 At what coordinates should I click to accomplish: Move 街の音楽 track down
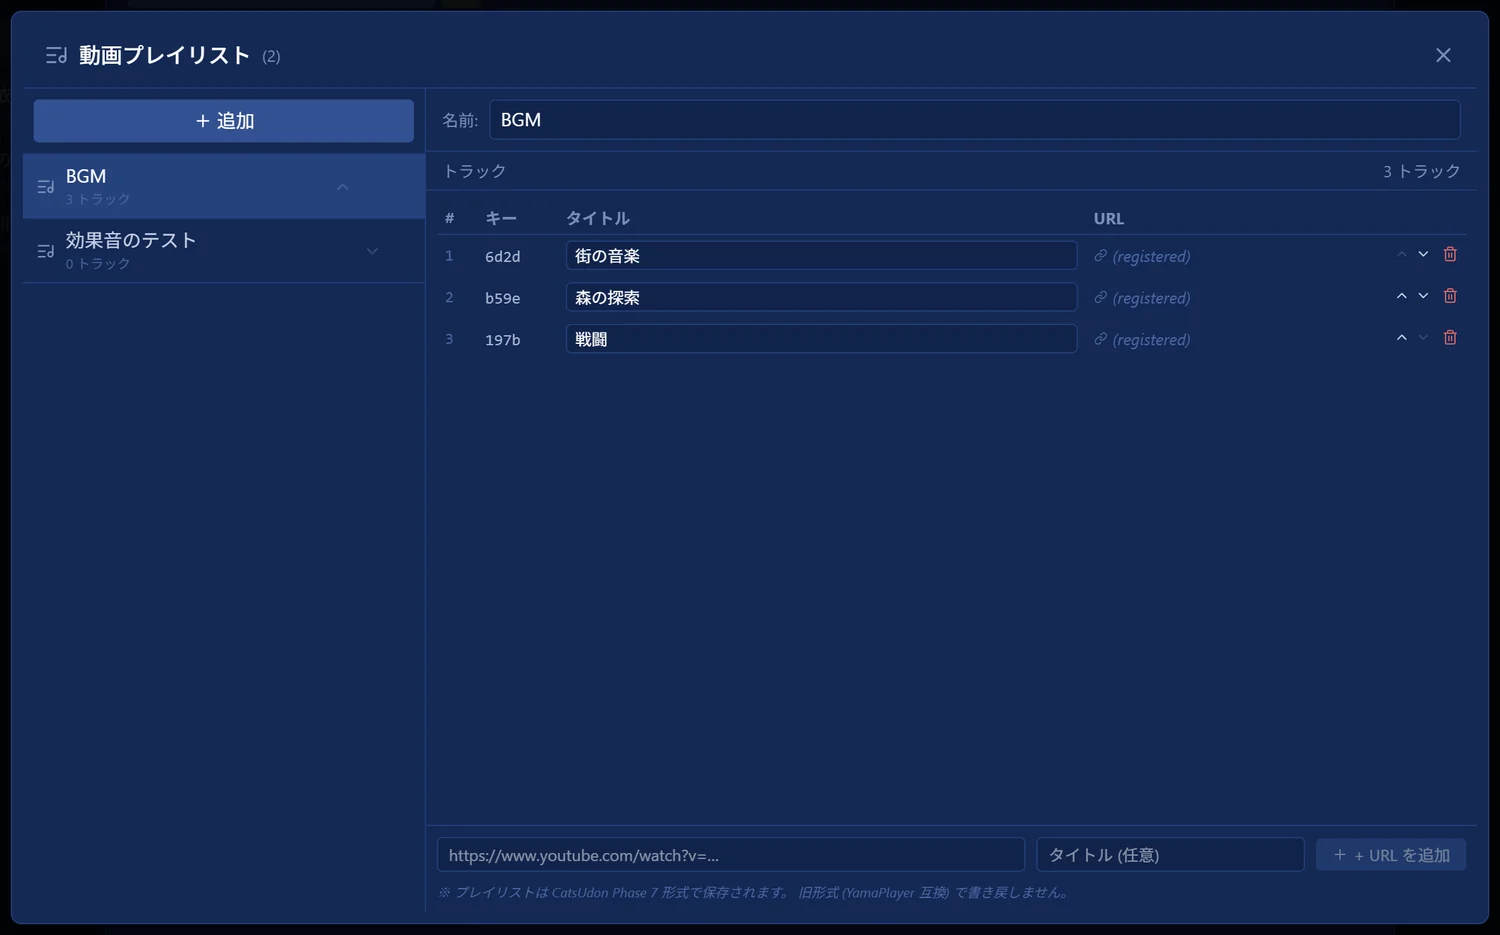pos(1423,255)
